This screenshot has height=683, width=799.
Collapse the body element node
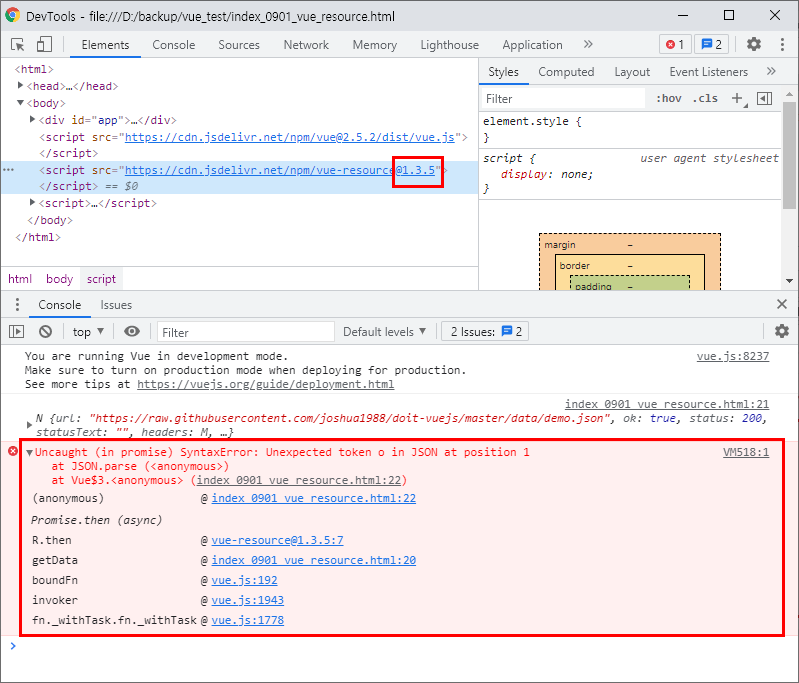[20, 102]
